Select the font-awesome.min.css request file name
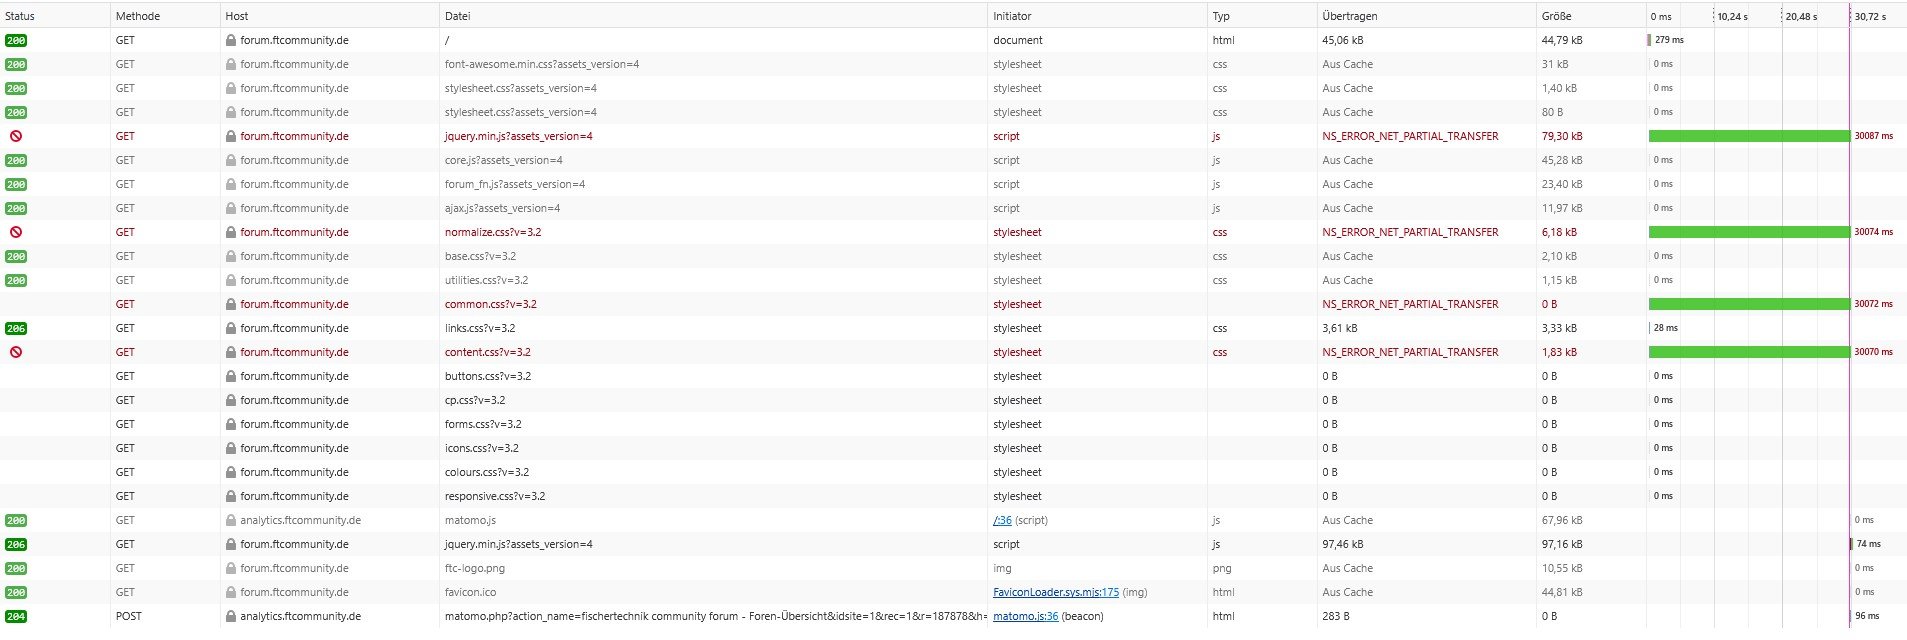 pyautogui.click(x=541, y=64)
